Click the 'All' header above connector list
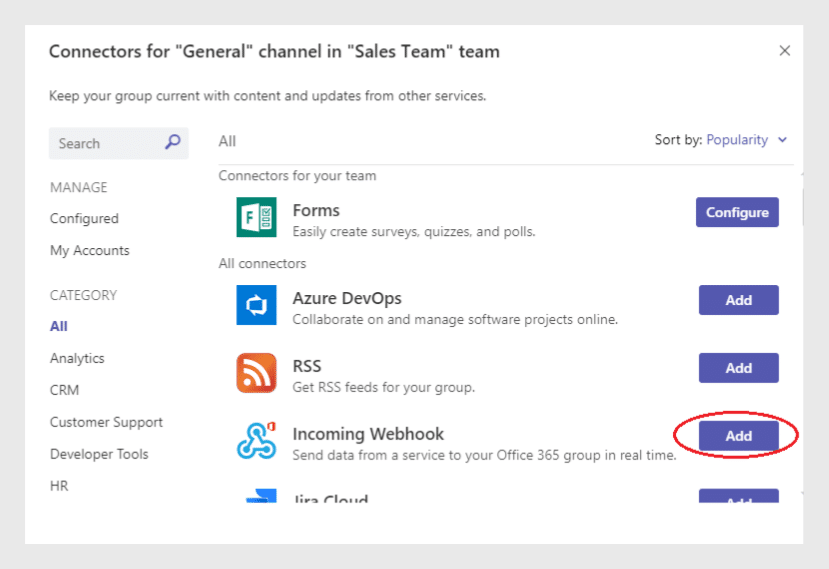 point(227,141)
